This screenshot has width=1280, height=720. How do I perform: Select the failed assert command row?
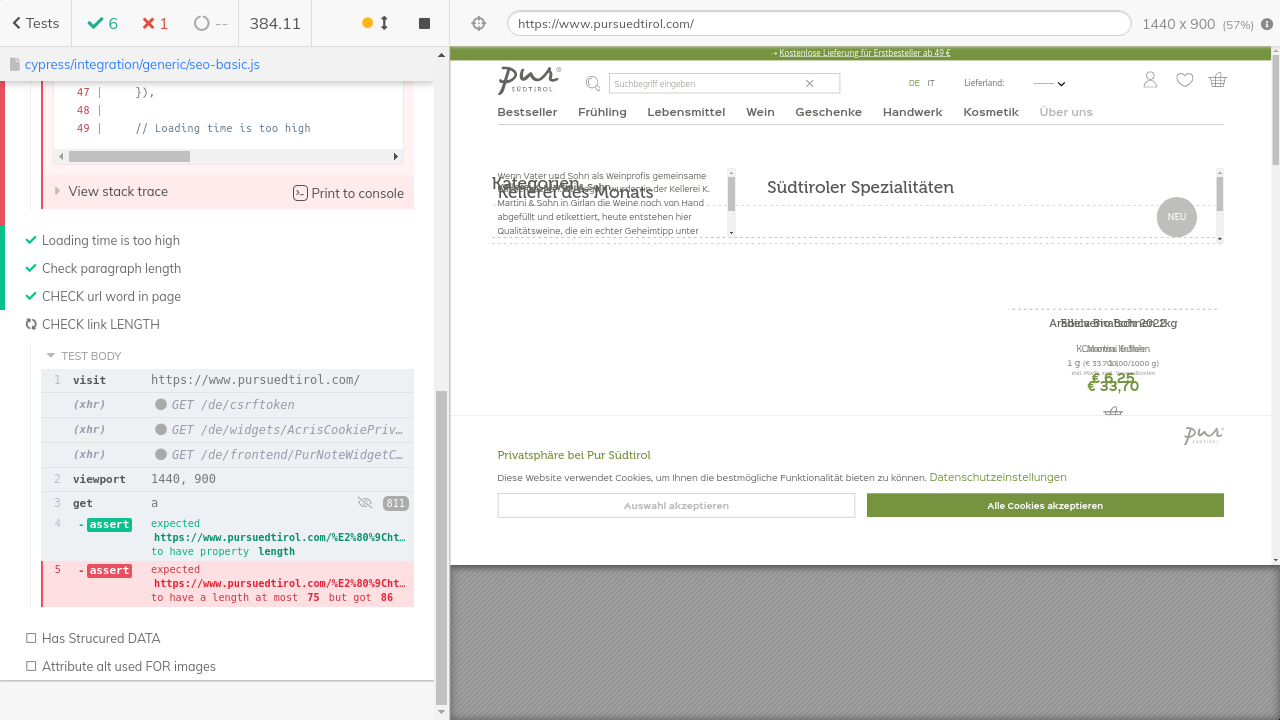[227, 583]
